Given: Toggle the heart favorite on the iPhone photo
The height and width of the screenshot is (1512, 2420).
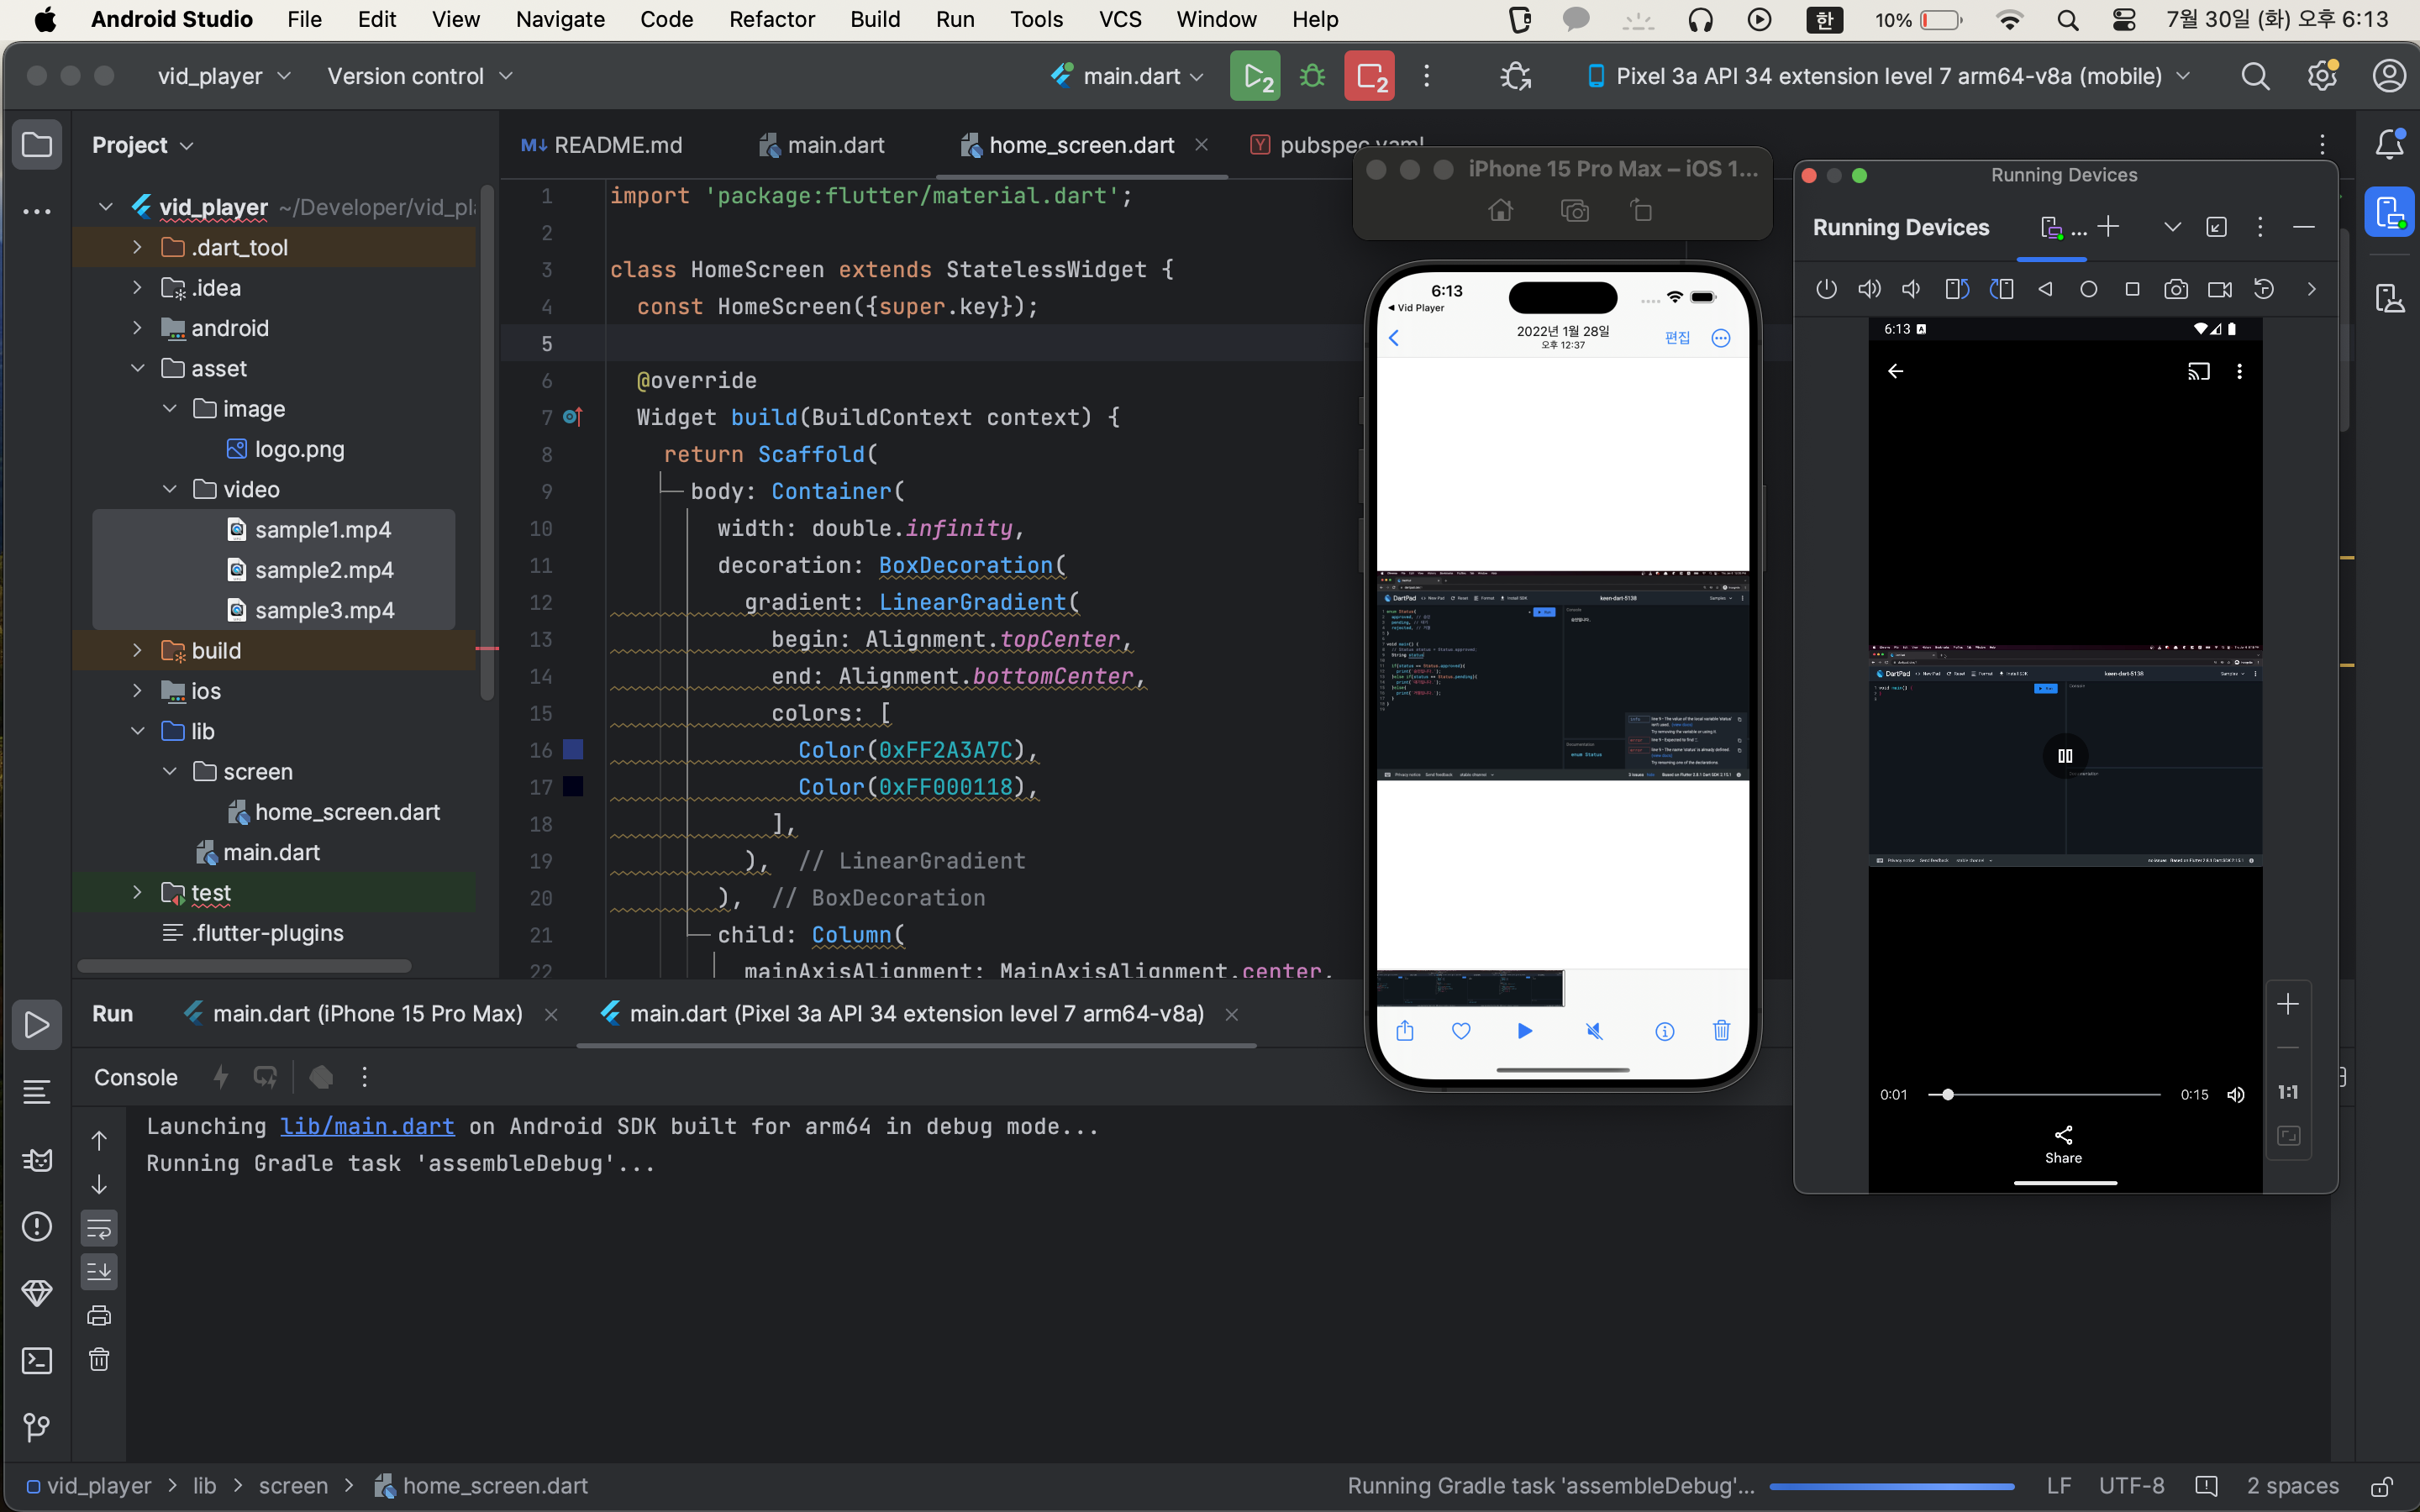Looking at the screenshot, I should (1461, 1031).
